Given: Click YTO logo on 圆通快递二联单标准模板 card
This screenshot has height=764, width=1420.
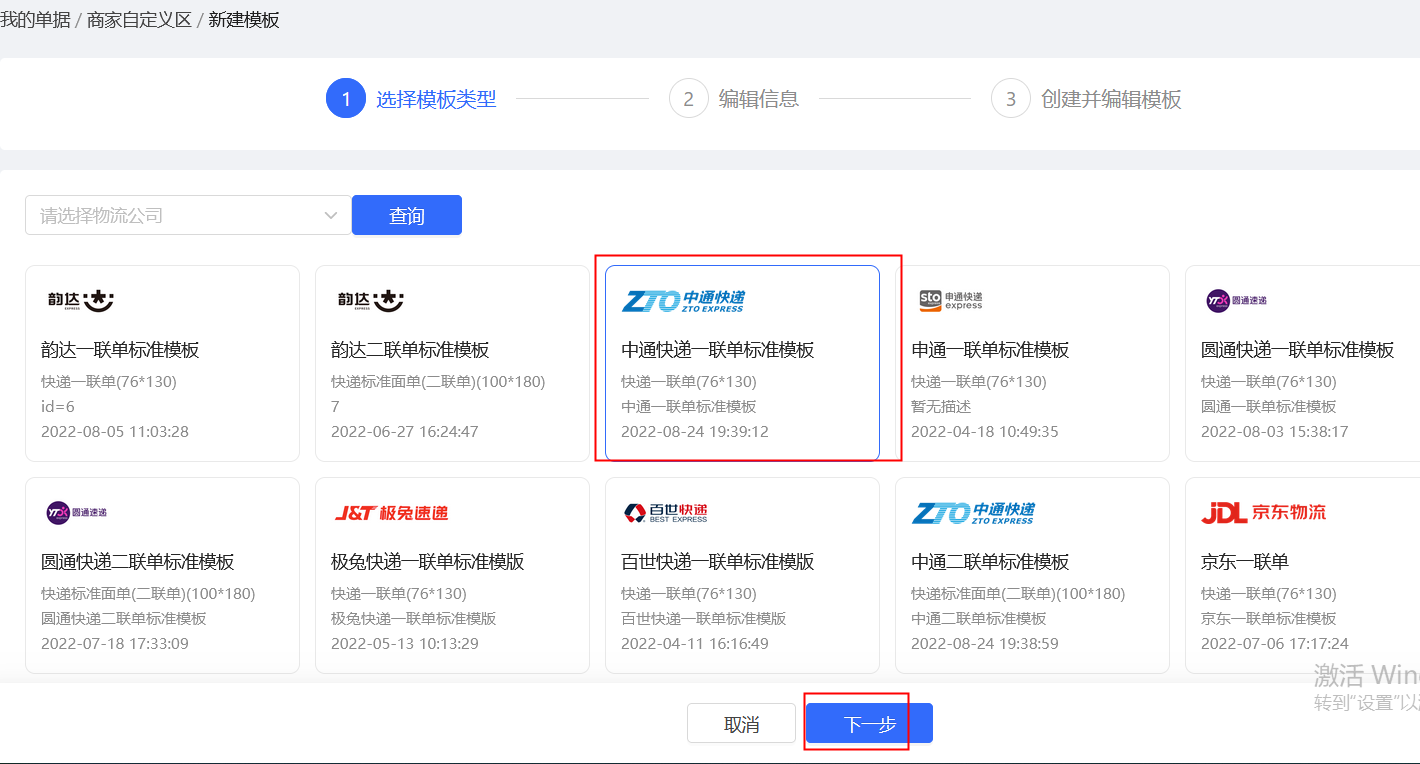Looking at the screenshot, I should click(77, 512).
